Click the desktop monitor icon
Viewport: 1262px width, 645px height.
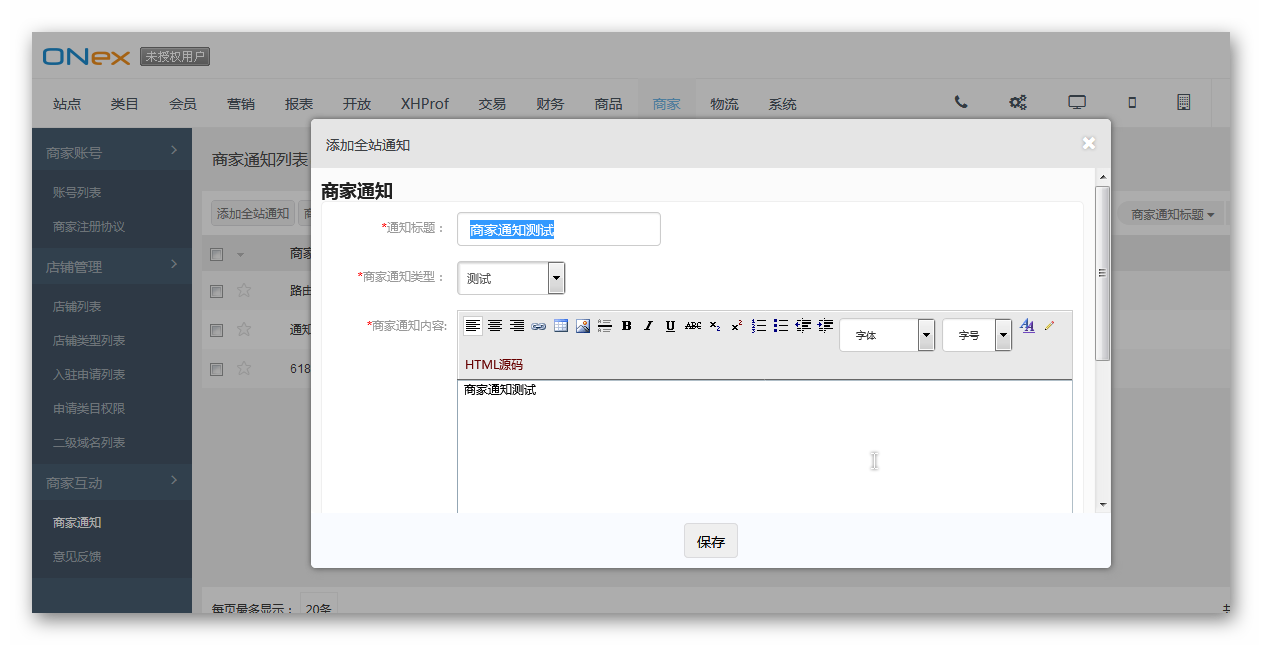pyautogui.click(x=1077, y=102)
